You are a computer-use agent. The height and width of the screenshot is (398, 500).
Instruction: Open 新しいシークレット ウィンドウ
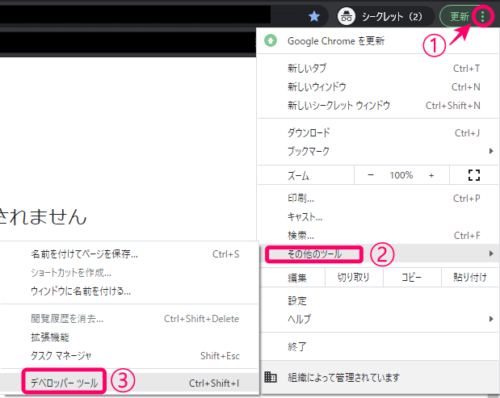(377, 106)
